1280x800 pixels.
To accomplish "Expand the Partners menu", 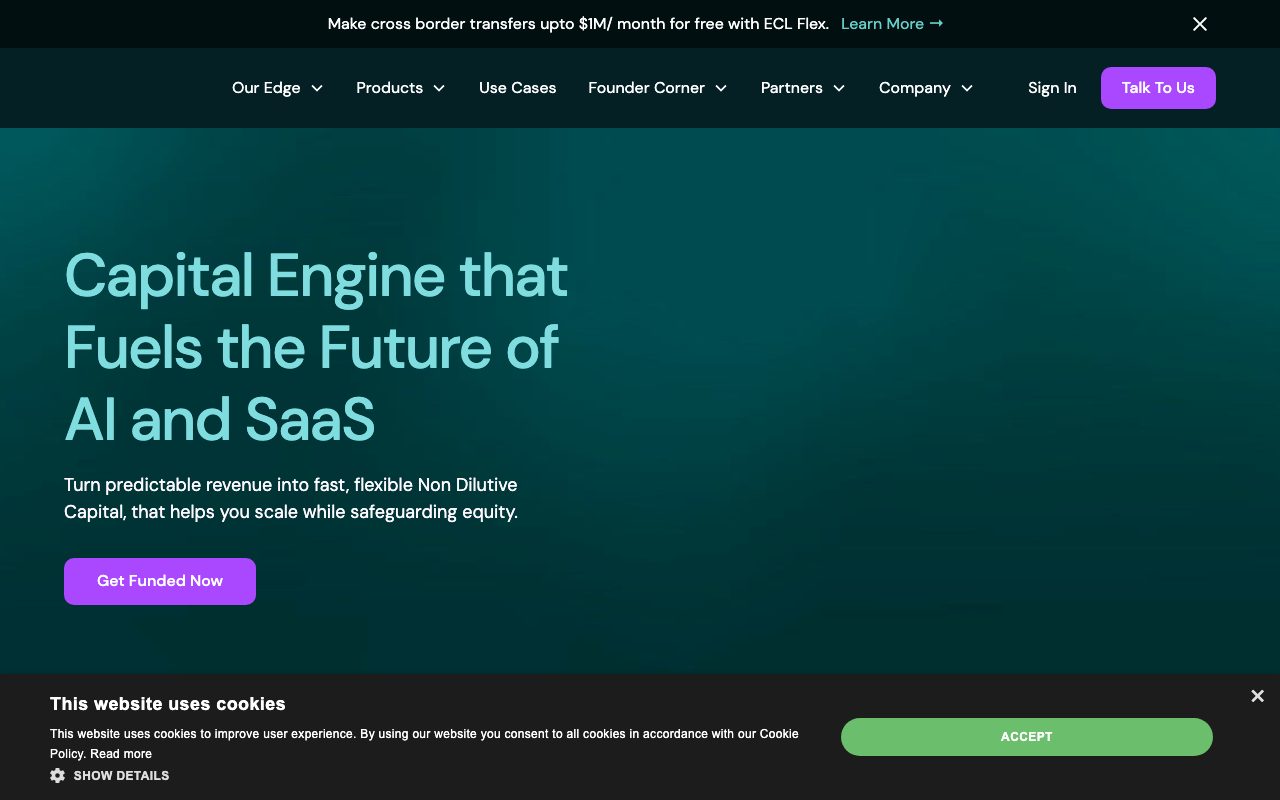I will (803, 88).
